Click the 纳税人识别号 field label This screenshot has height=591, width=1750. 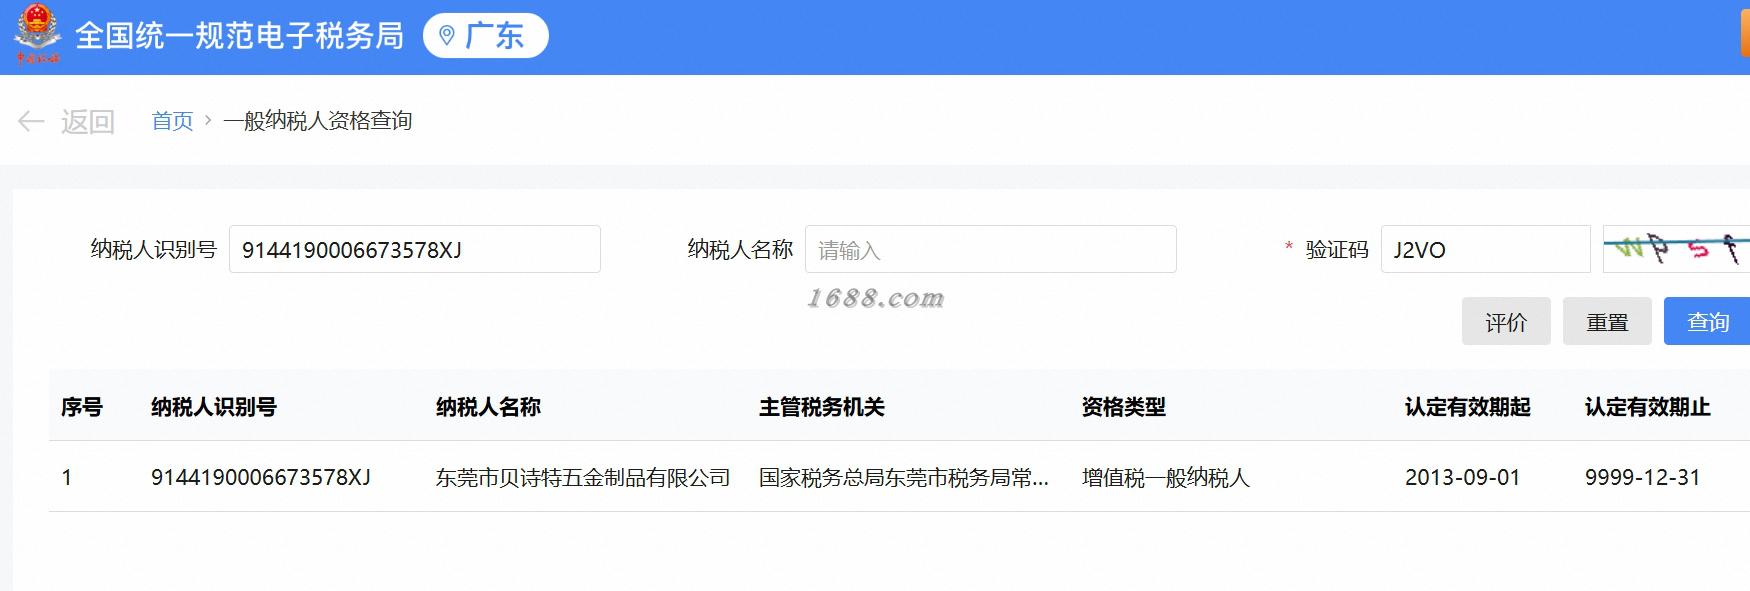(154, 249)
